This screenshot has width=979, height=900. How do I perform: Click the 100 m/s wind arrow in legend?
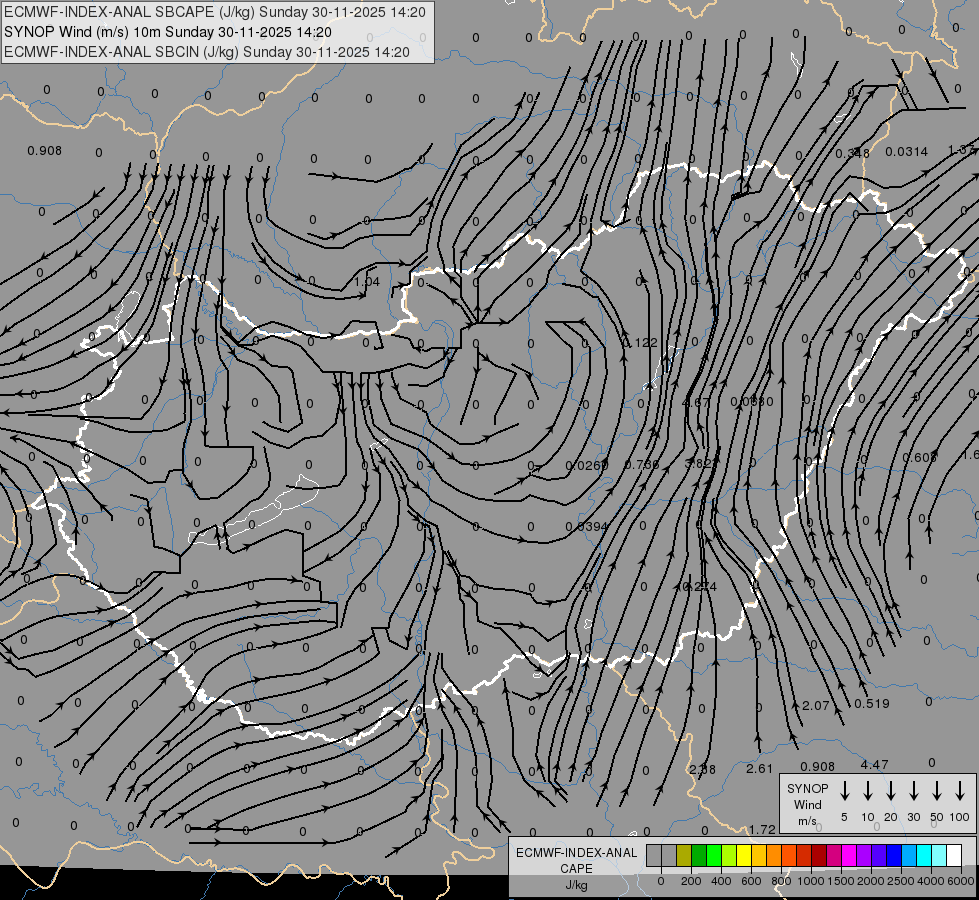tap(960, 791)
